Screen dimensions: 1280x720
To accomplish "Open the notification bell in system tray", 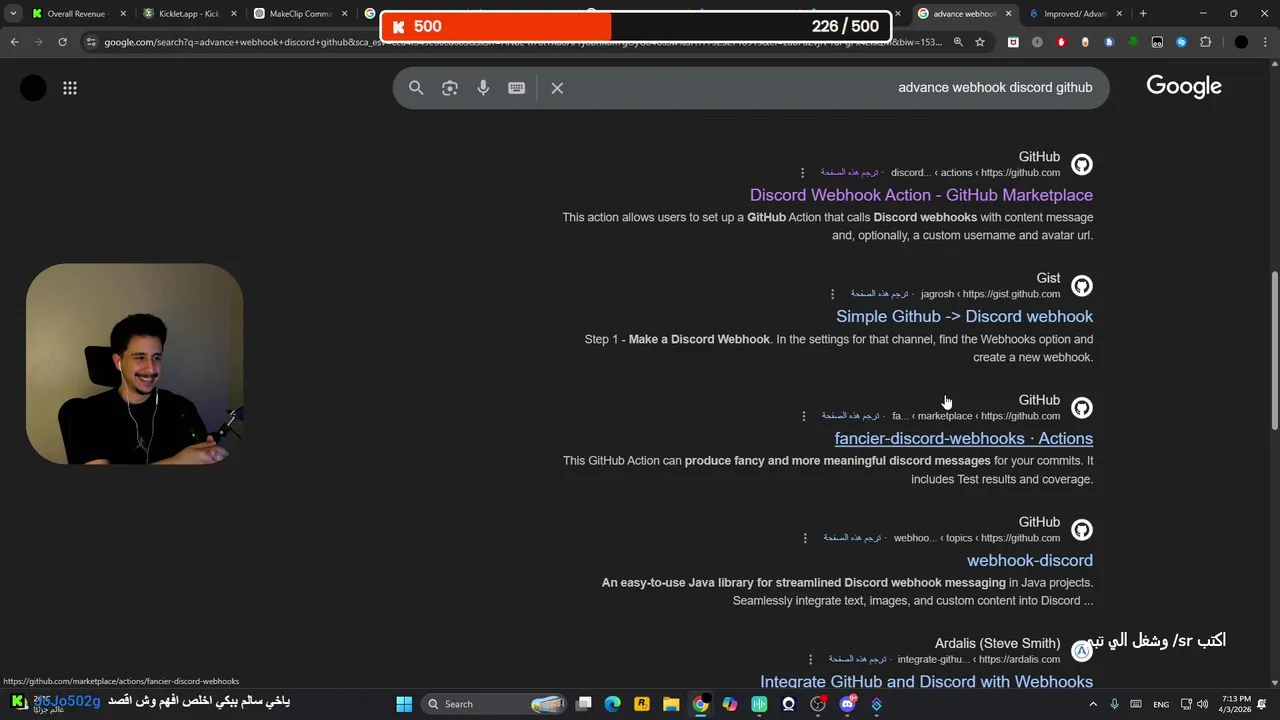I will click(1262, 704).
